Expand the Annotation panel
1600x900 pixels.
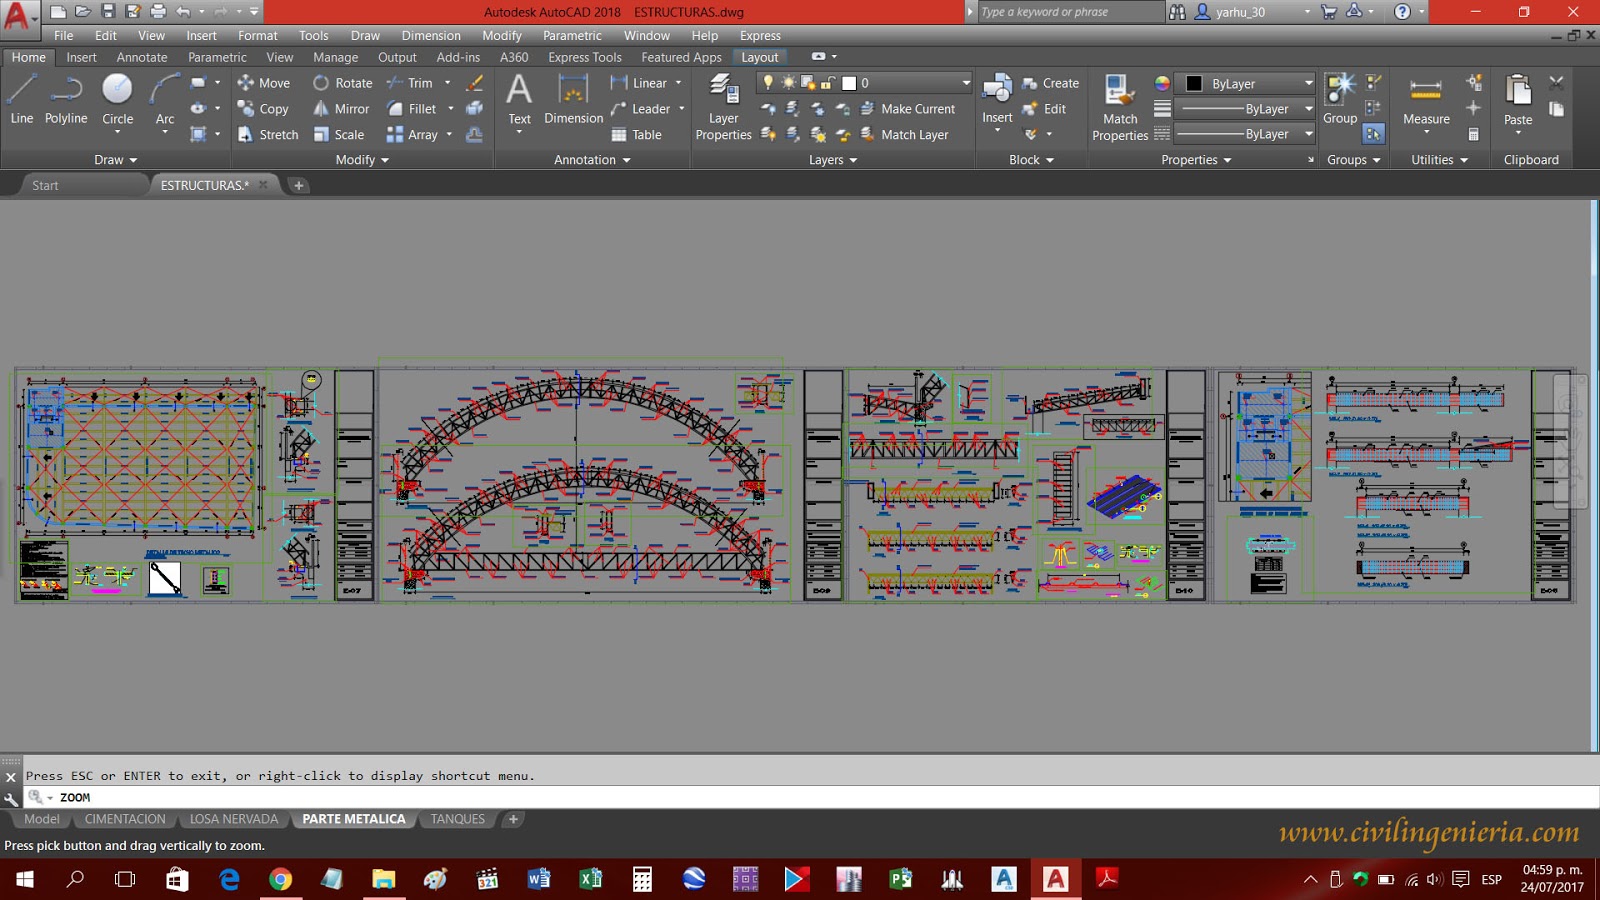(592, 160)
